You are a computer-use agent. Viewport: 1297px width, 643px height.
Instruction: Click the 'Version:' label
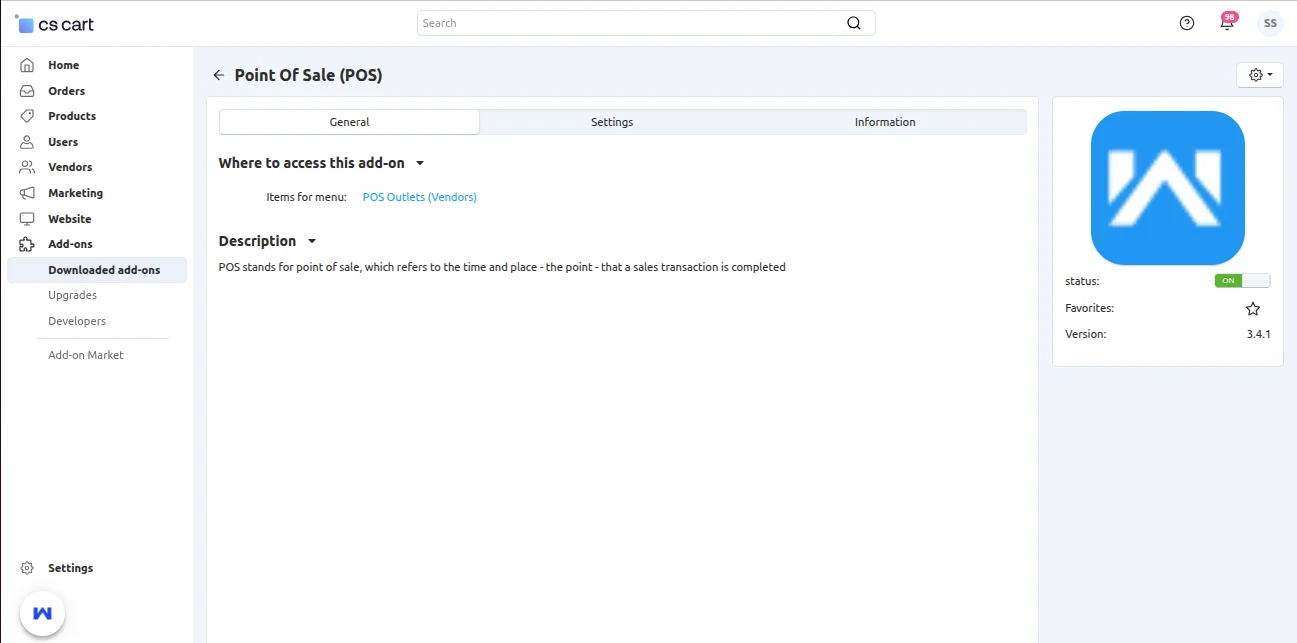[1086, 334]
